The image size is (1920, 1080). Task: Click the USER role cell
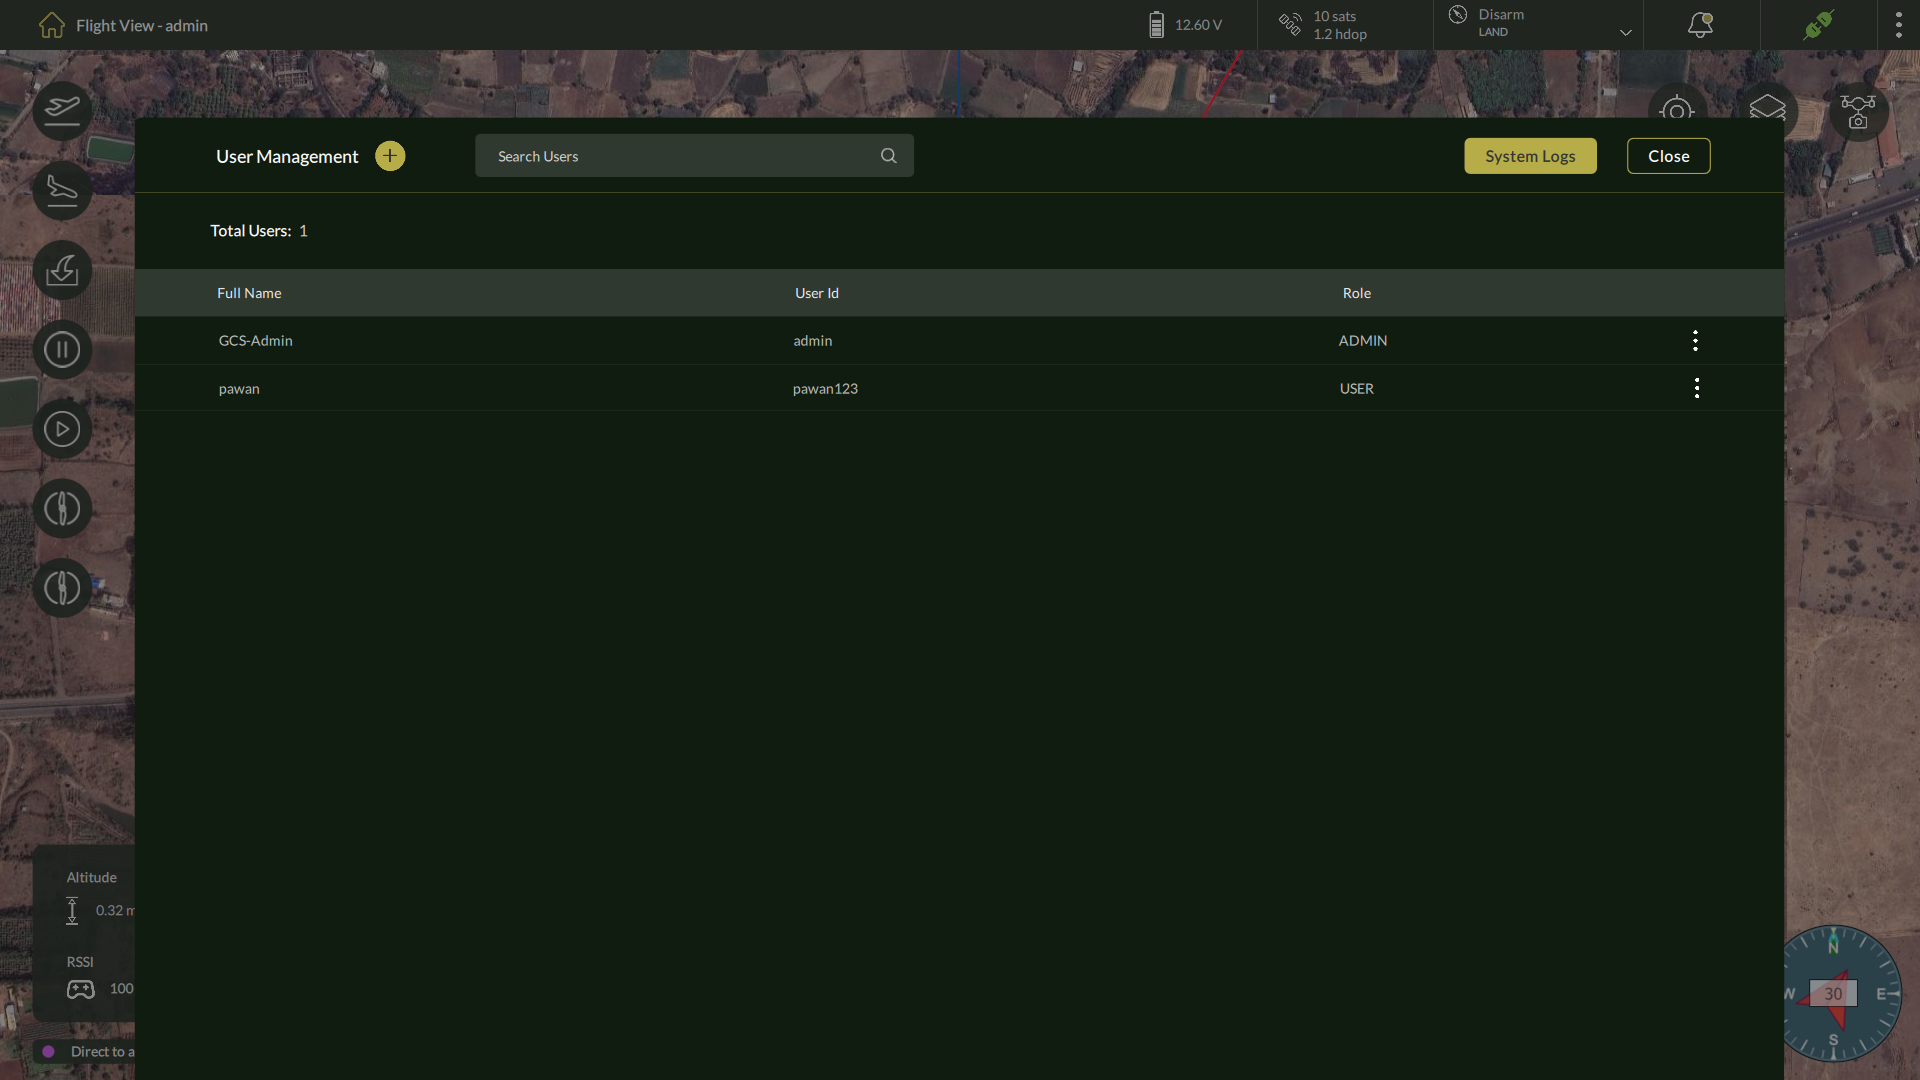1356,389
